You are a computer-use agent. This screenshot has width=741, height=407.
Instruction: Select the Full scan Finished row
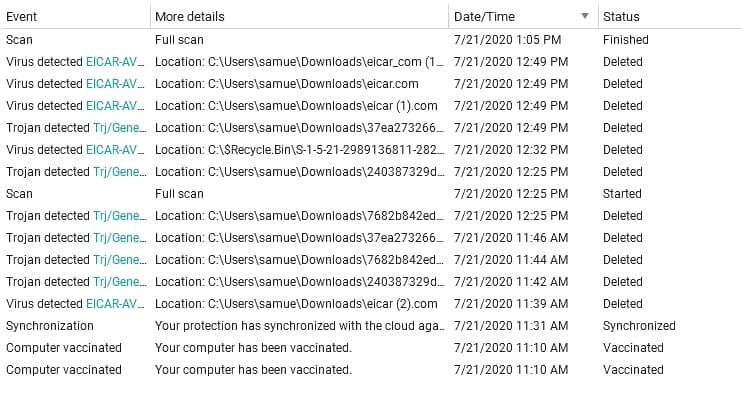pos(370,40)
